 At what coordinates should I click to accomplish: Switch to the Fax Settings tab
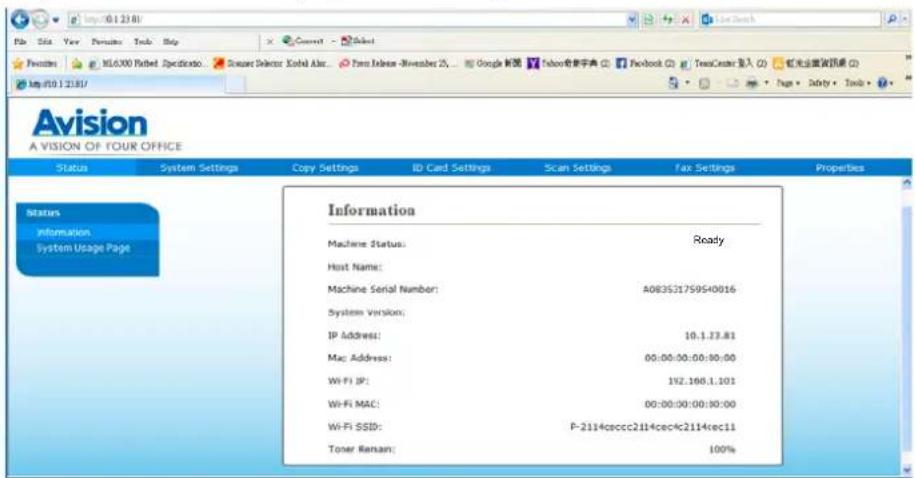[704, 168]
